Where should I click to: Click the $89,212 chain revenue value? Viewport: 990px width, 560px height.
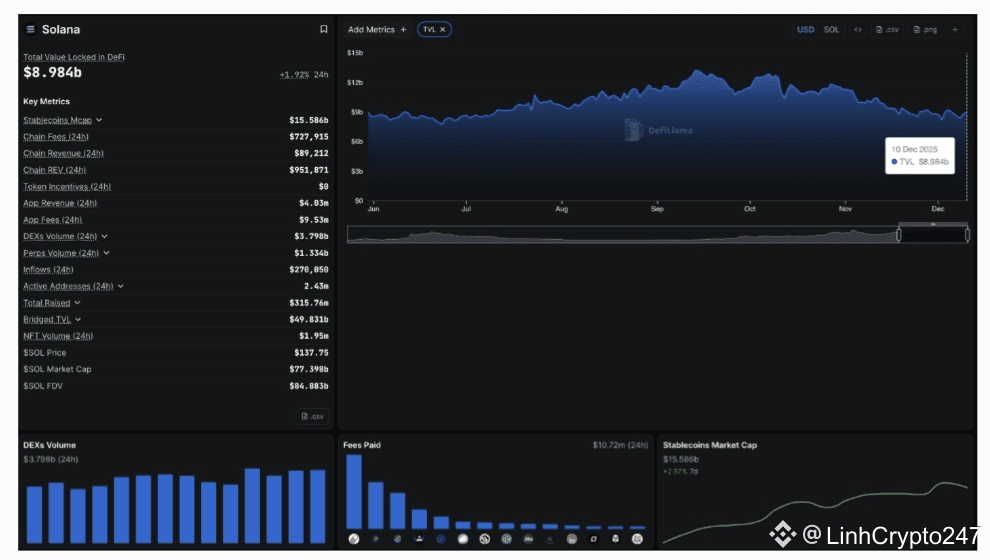[x=311, y=153]
